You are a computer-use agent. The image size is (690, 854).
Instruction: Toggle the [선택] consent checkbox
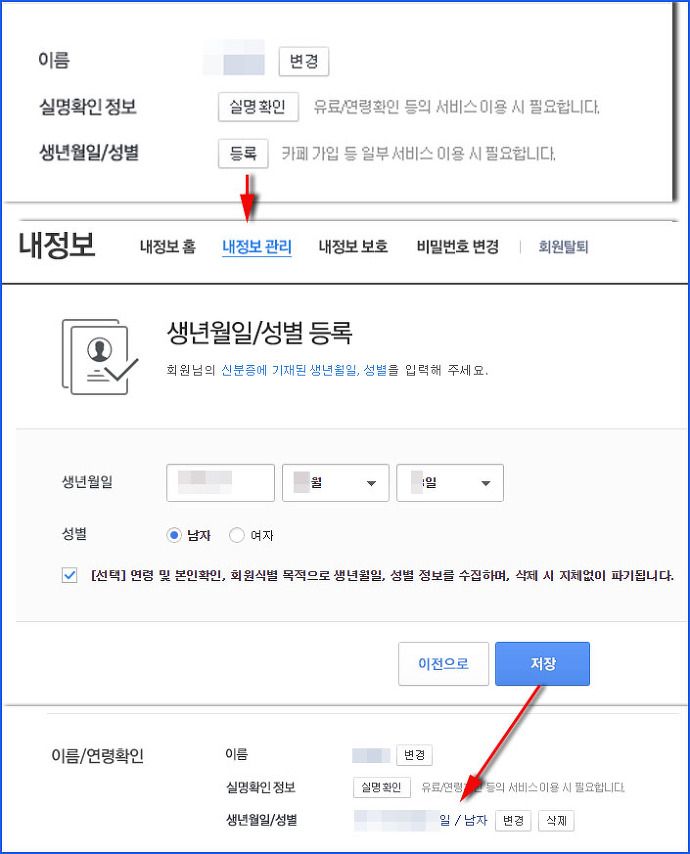tap(69, 575)
